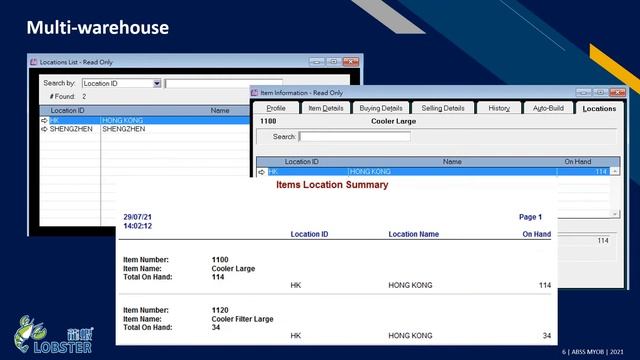Maximize the Item Information window
Viewport: 640px width, 360px height.
600,93
